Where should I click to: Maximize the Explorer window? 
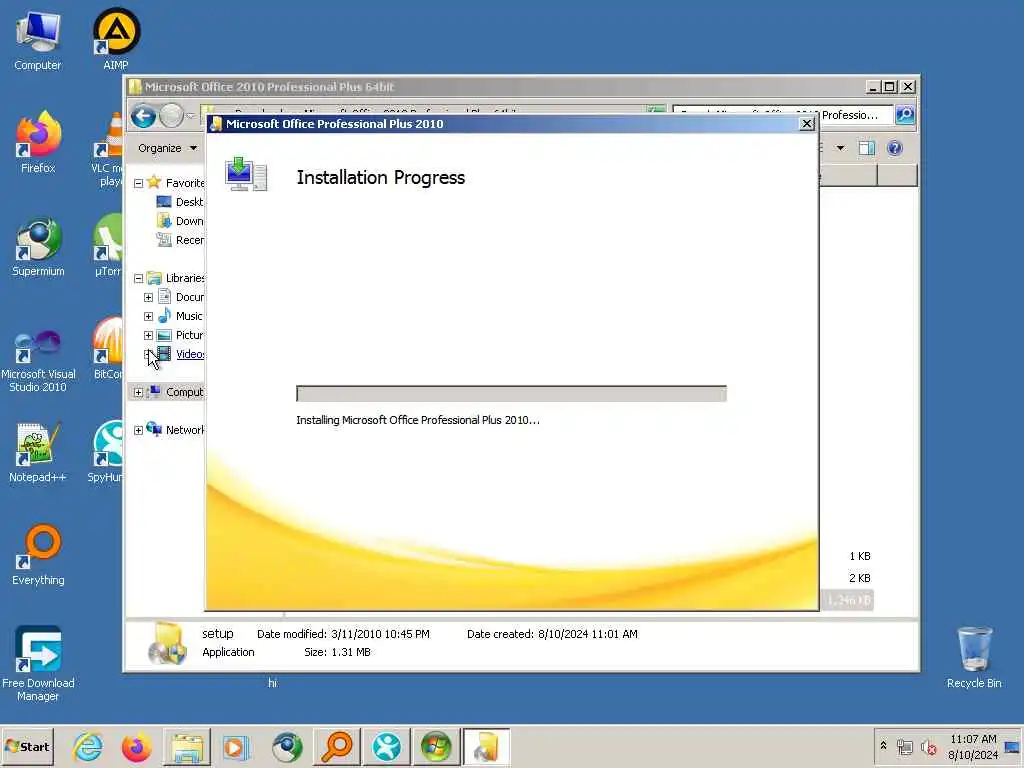tap(889, 86)
